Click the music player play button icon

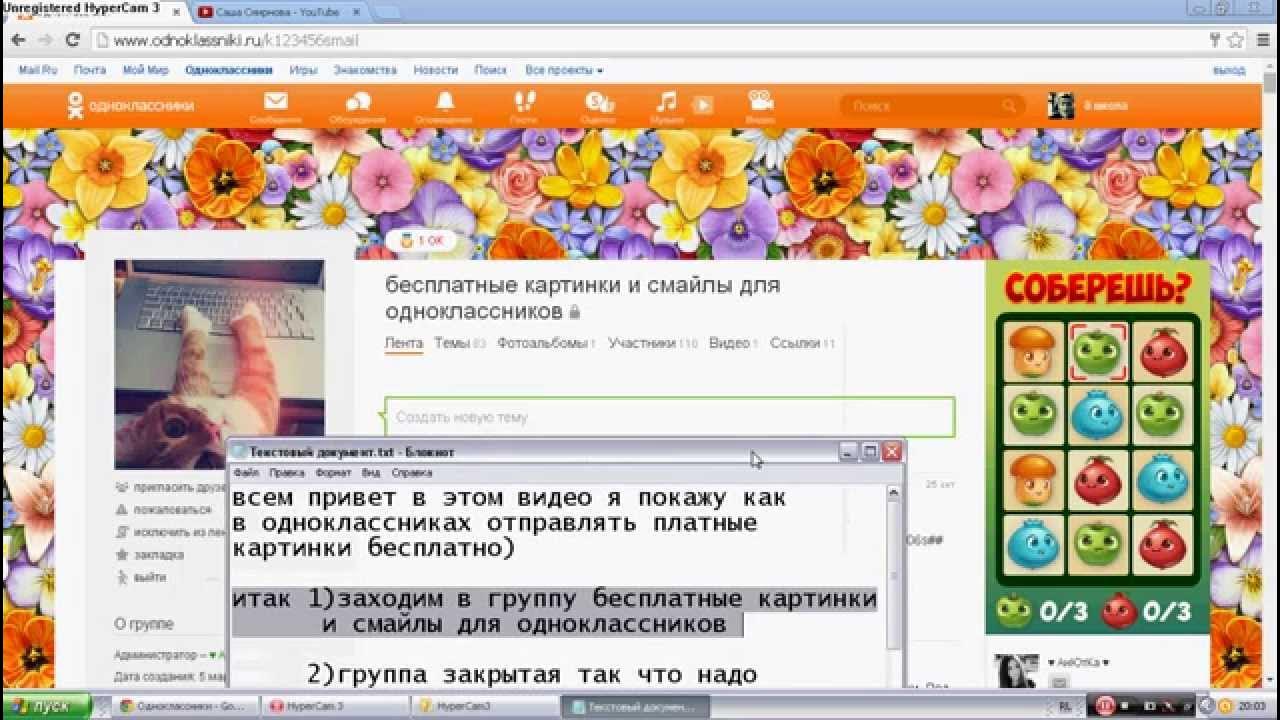point(702,104)
